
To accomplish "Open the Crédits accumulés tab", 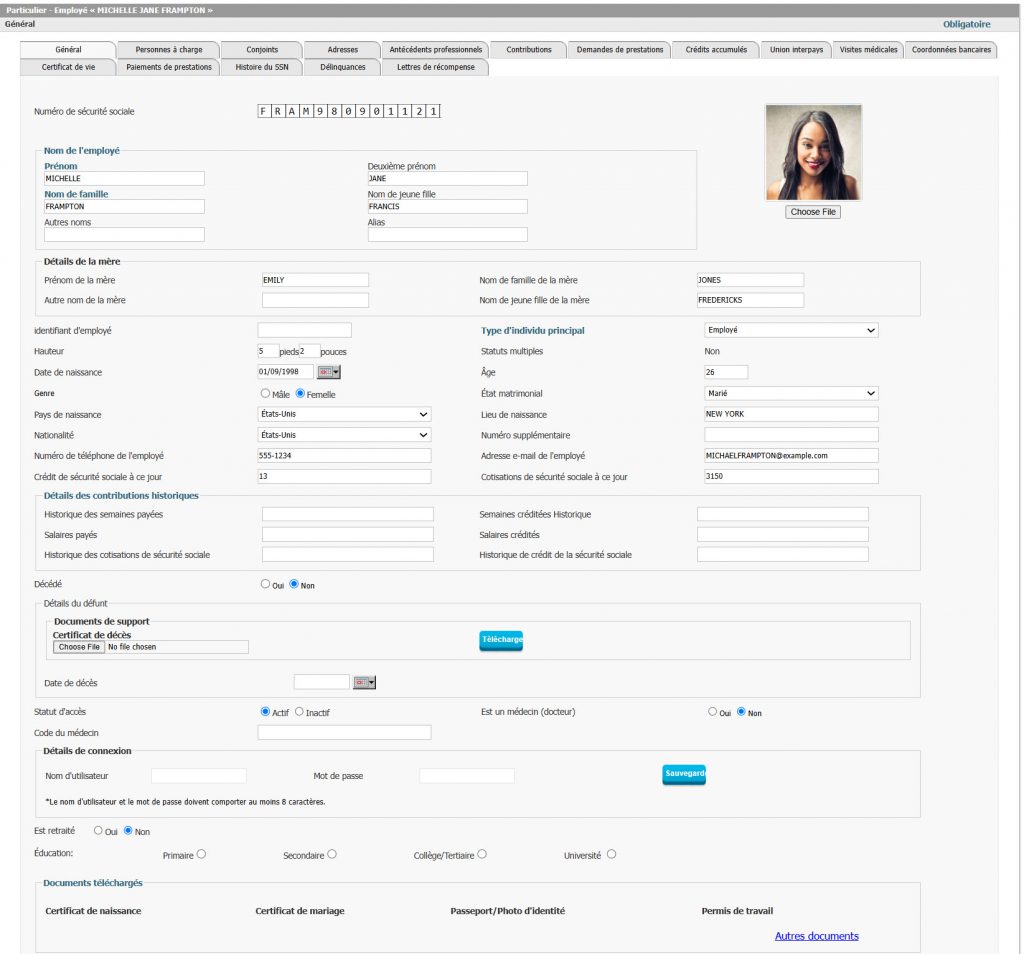I will [x=716, y=50].
